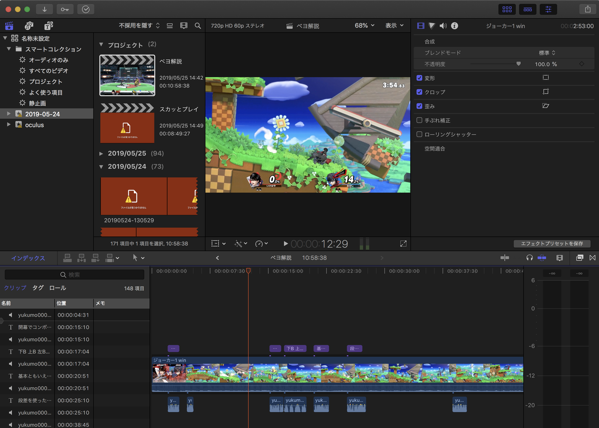Open the keyword editor key icon
Image resolution: width=599 pixels, height=428 pixels.
pos(65,9)
